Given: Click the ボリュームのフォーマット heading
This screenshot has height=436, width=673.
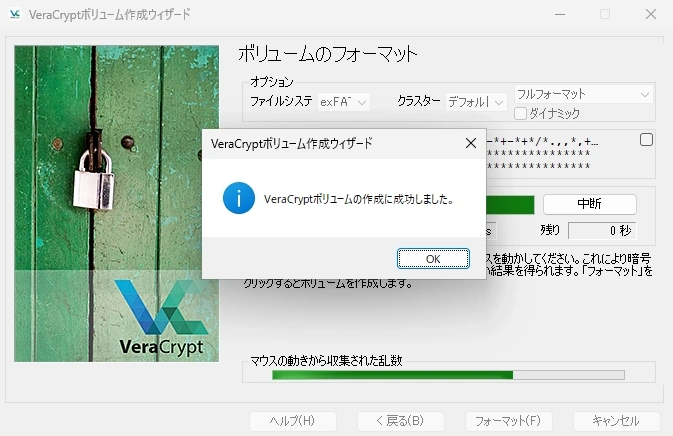Looking at the screenshot, I should click(327, 54).
